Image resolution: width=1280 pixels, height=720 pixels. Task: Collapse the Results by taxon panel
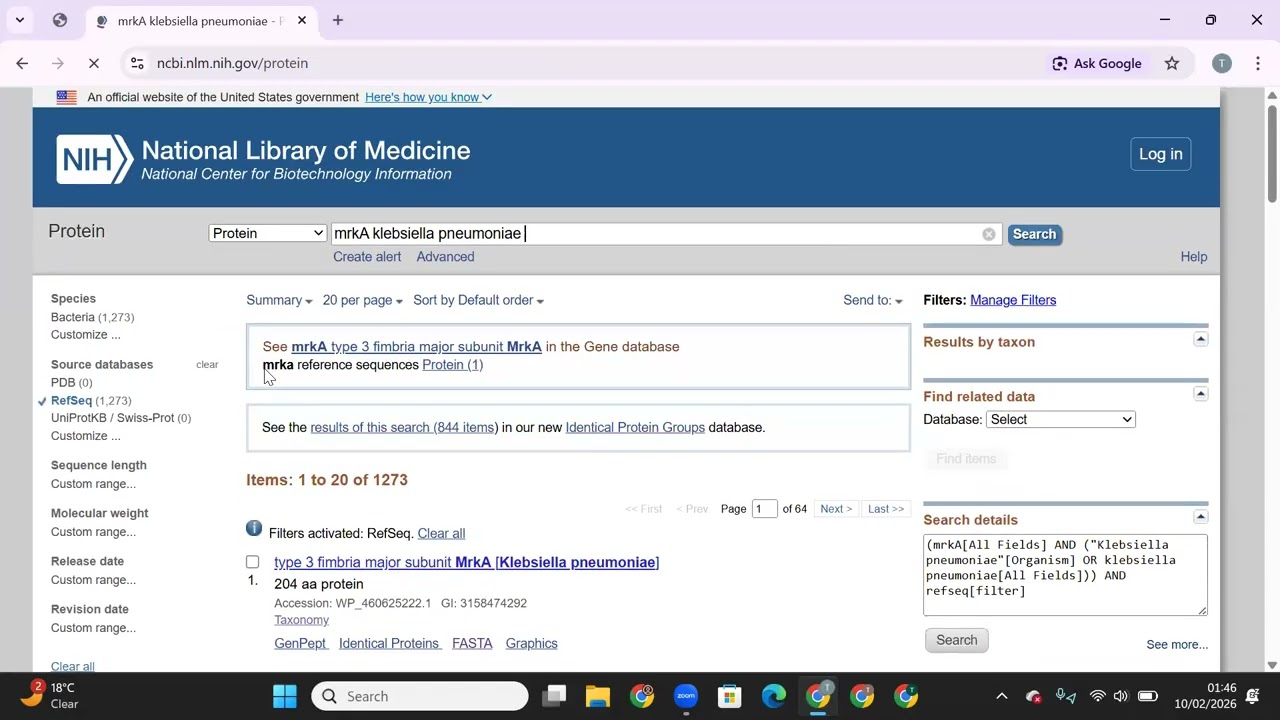click(x=1200, y=340)
